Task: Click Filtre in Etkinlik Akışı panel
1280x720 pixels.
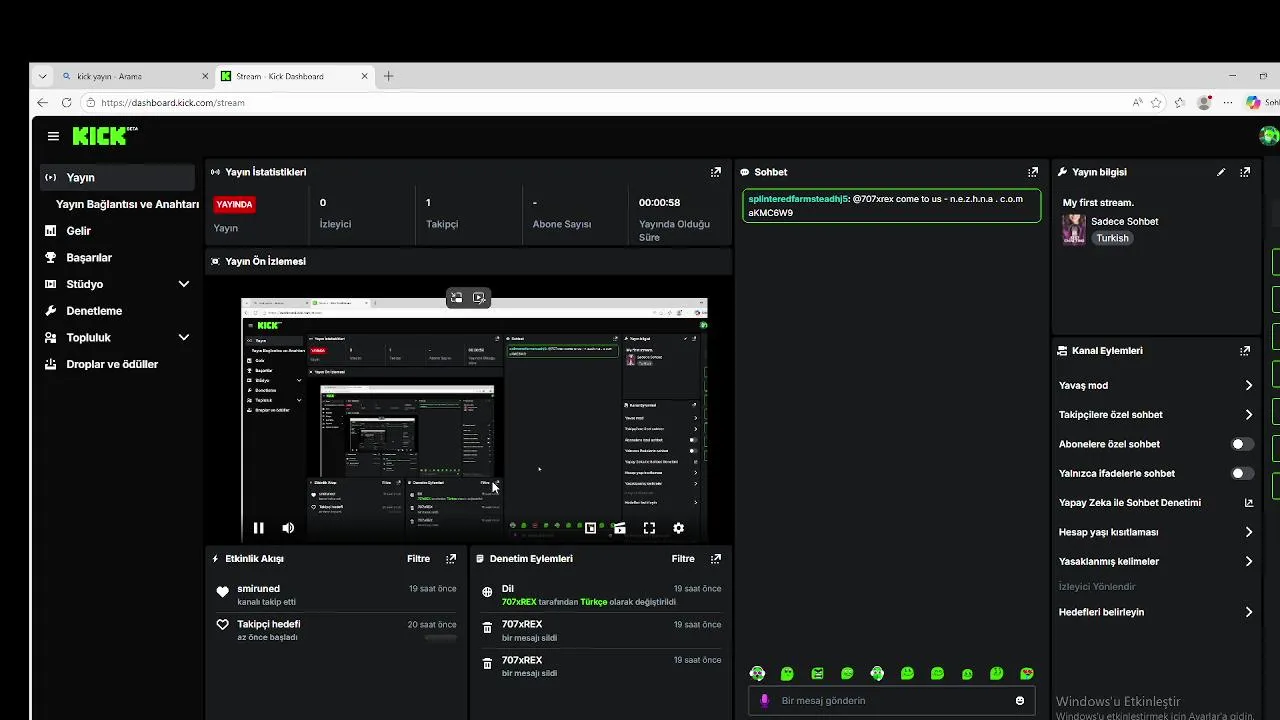Action: click(x=418, y=559)
